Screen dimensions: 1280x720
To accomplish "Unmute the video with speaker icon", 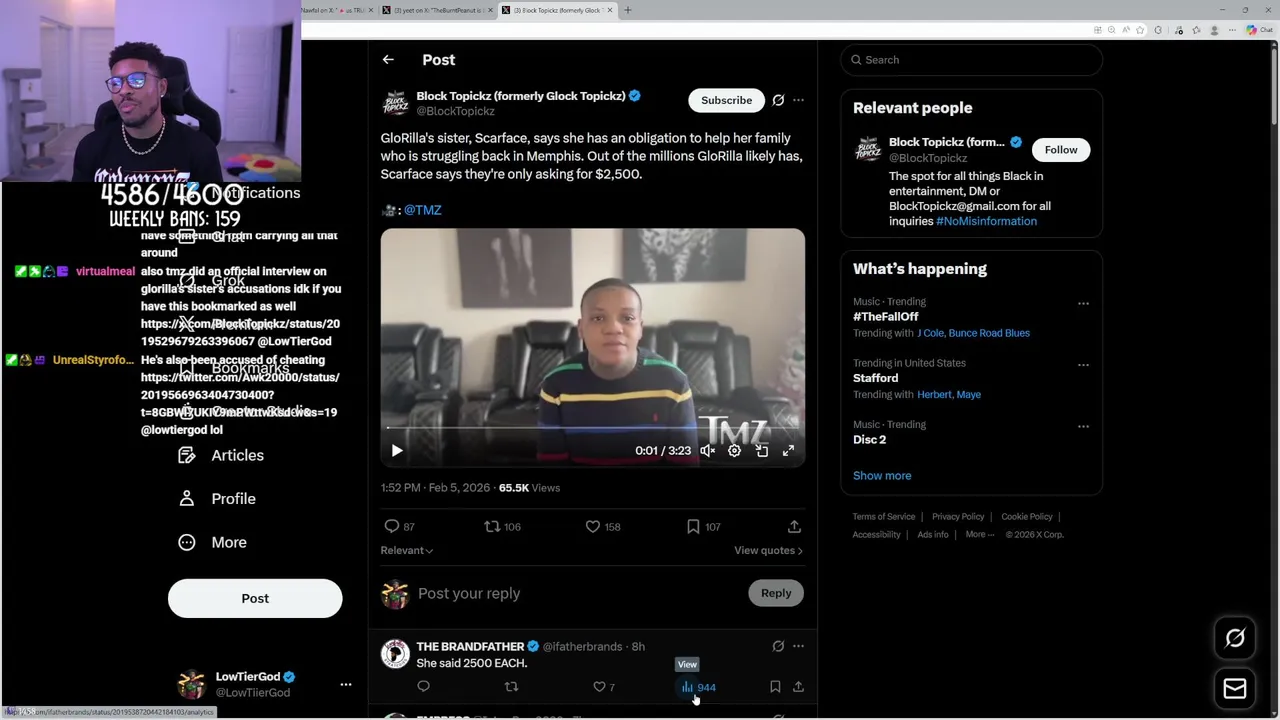I will pyautogui.click(x=707, y=451).
